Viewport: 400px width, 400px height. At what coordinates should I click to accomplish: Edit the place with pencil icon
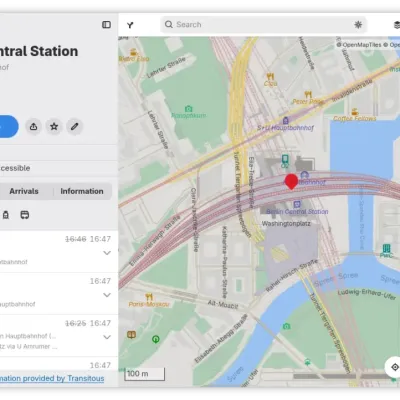pyautogui.click(x=75, y=127)
